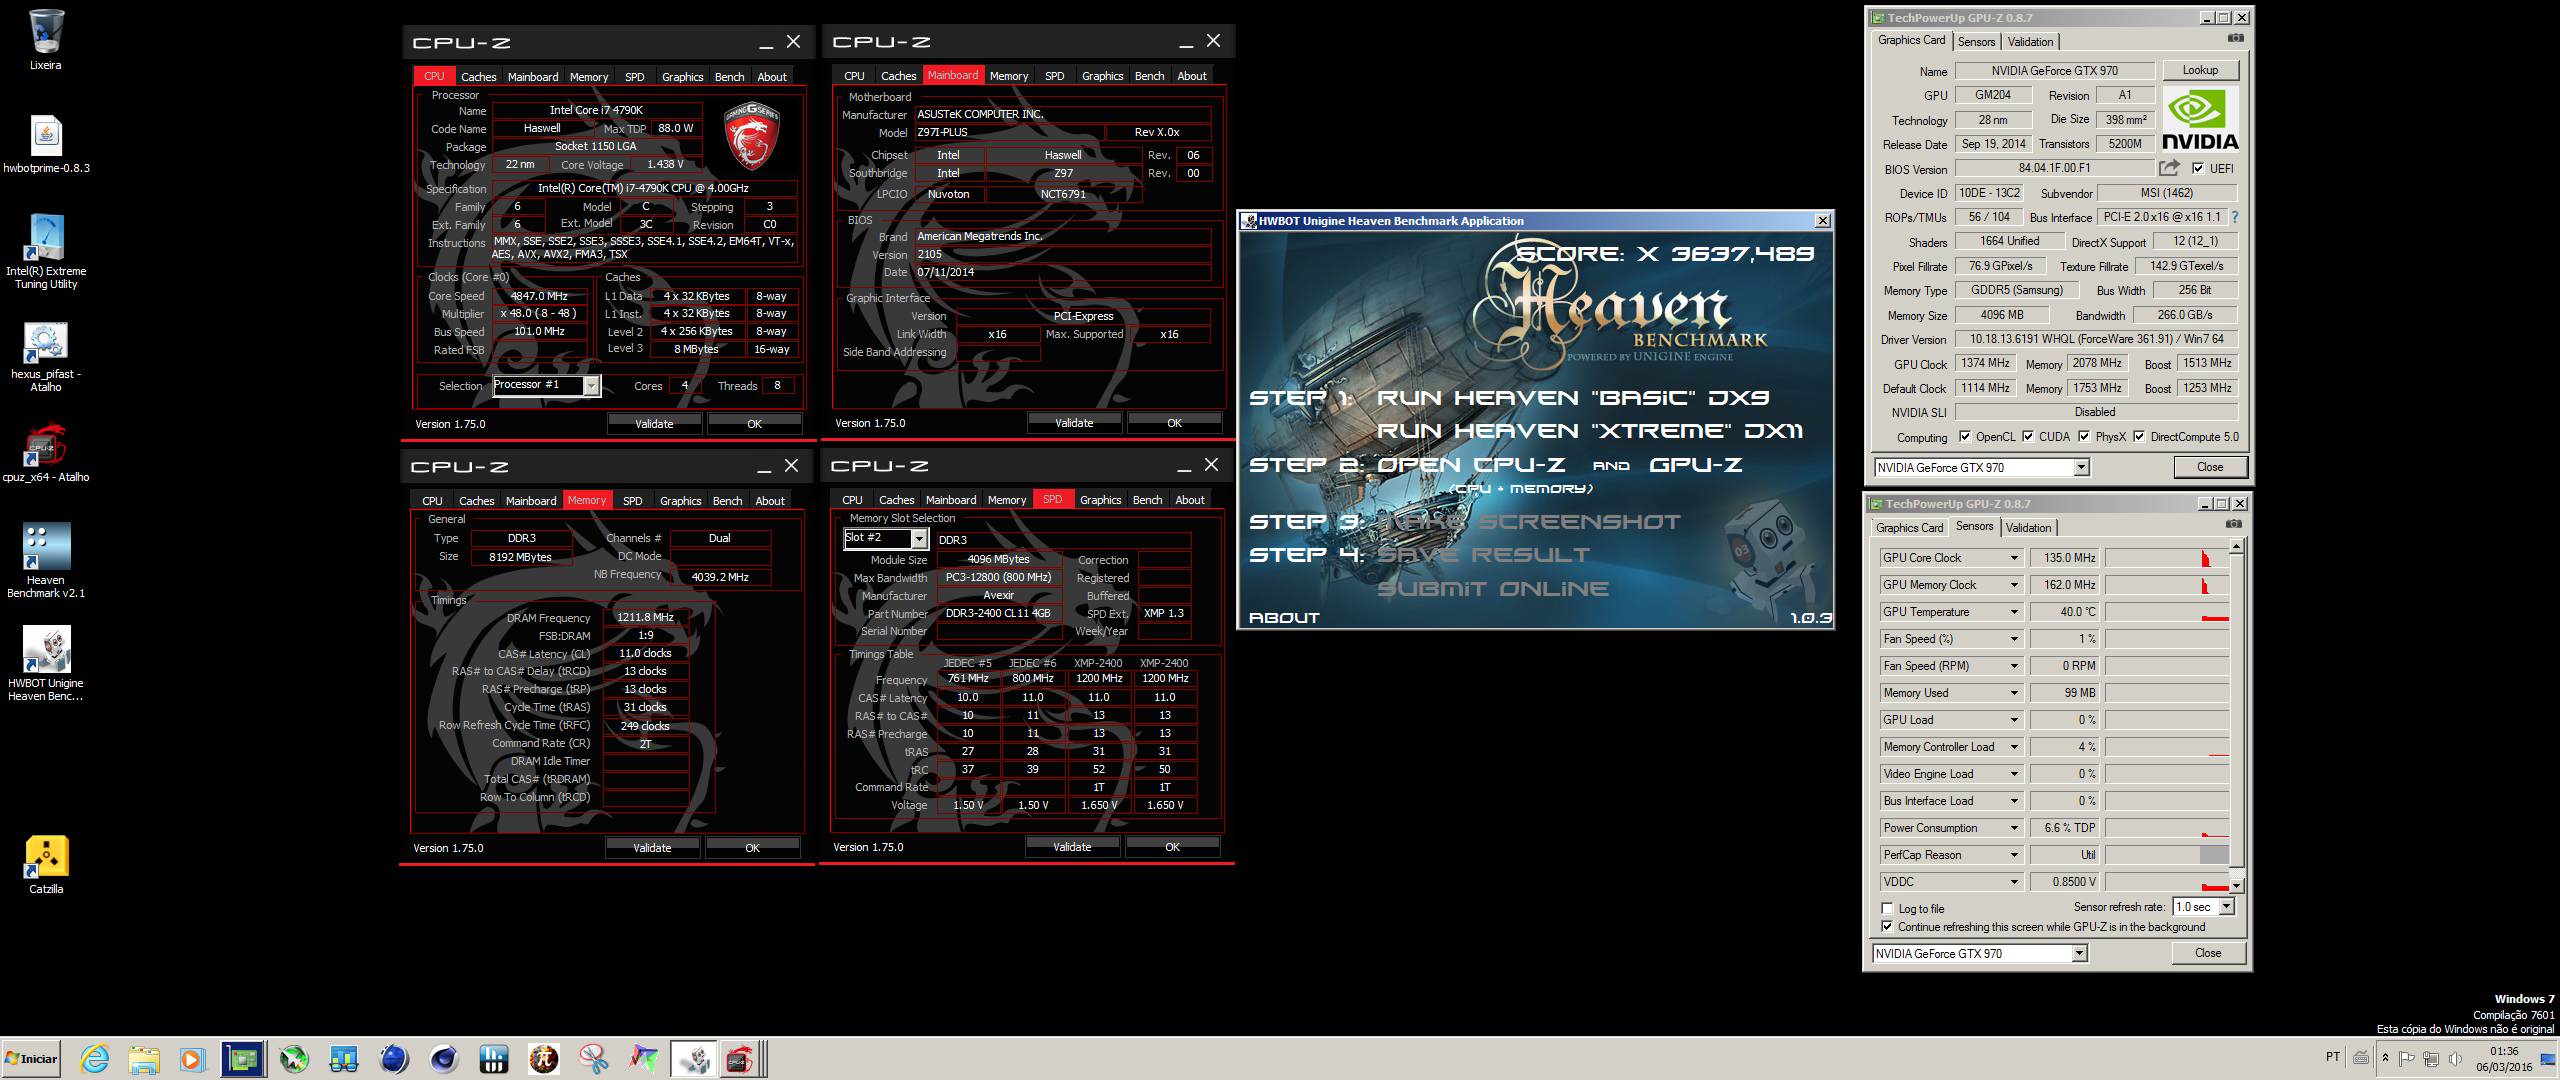Enable the Log to file checkbox
Viewport: 2560px width, 1080px height.
click(x=1887, y=908)
